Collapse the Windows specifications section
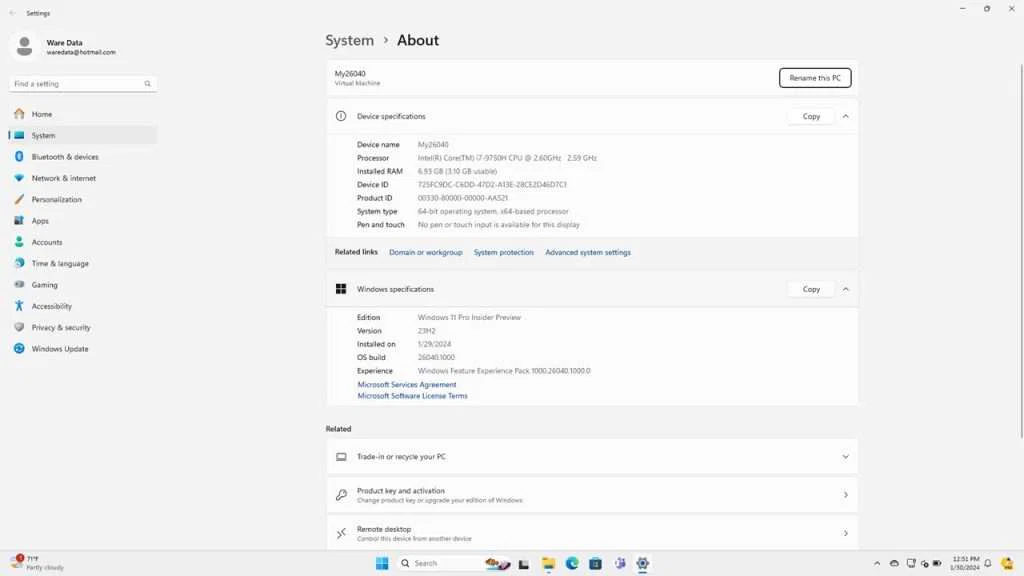Screen dimensions: 1024x576 (x=845, y=288)
